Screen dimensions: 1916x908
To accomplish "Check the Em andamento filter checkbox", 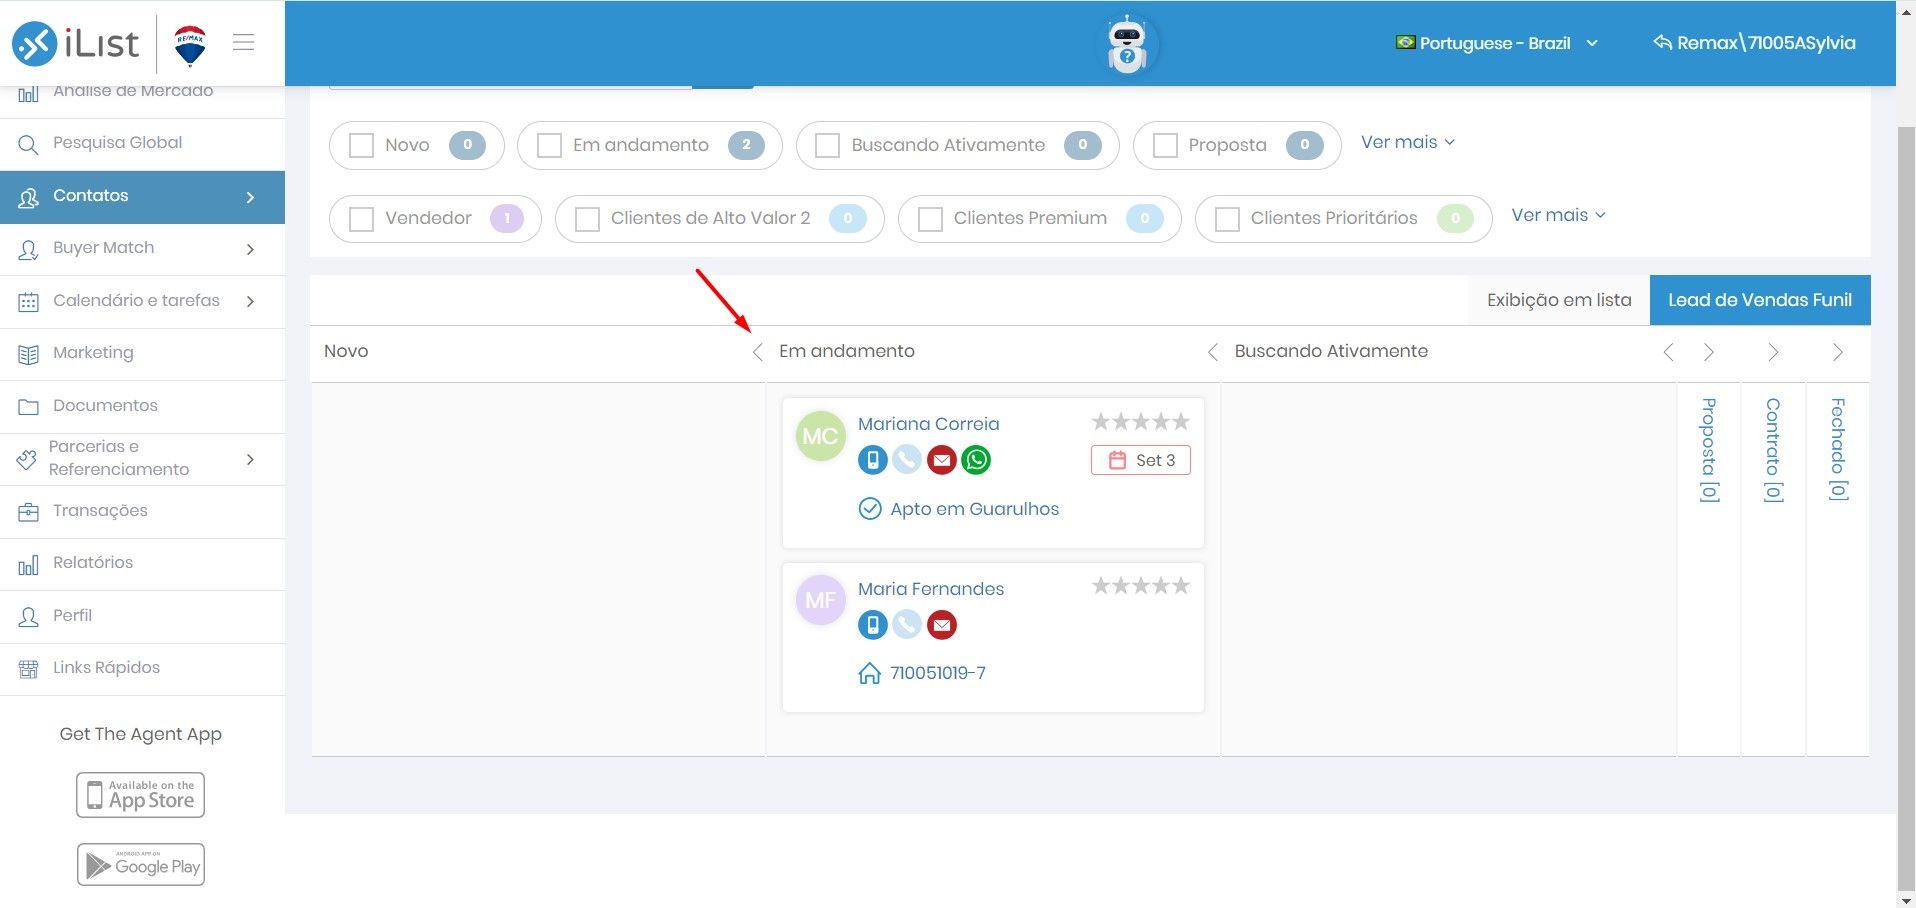I will click(x=549, y=146).
